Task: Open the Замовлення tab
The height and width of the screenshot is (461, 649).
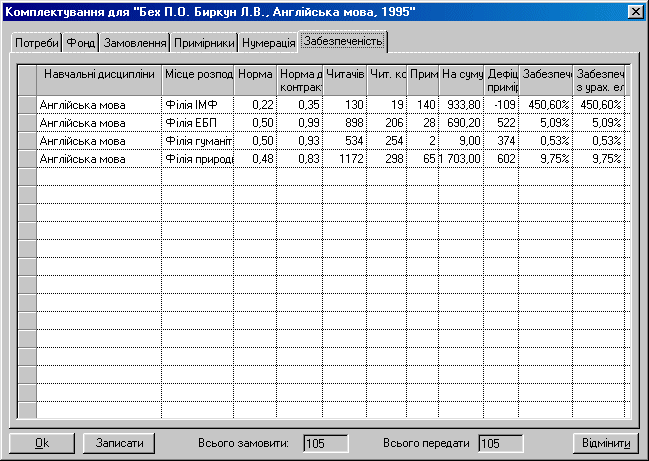Action: (135, 43)
